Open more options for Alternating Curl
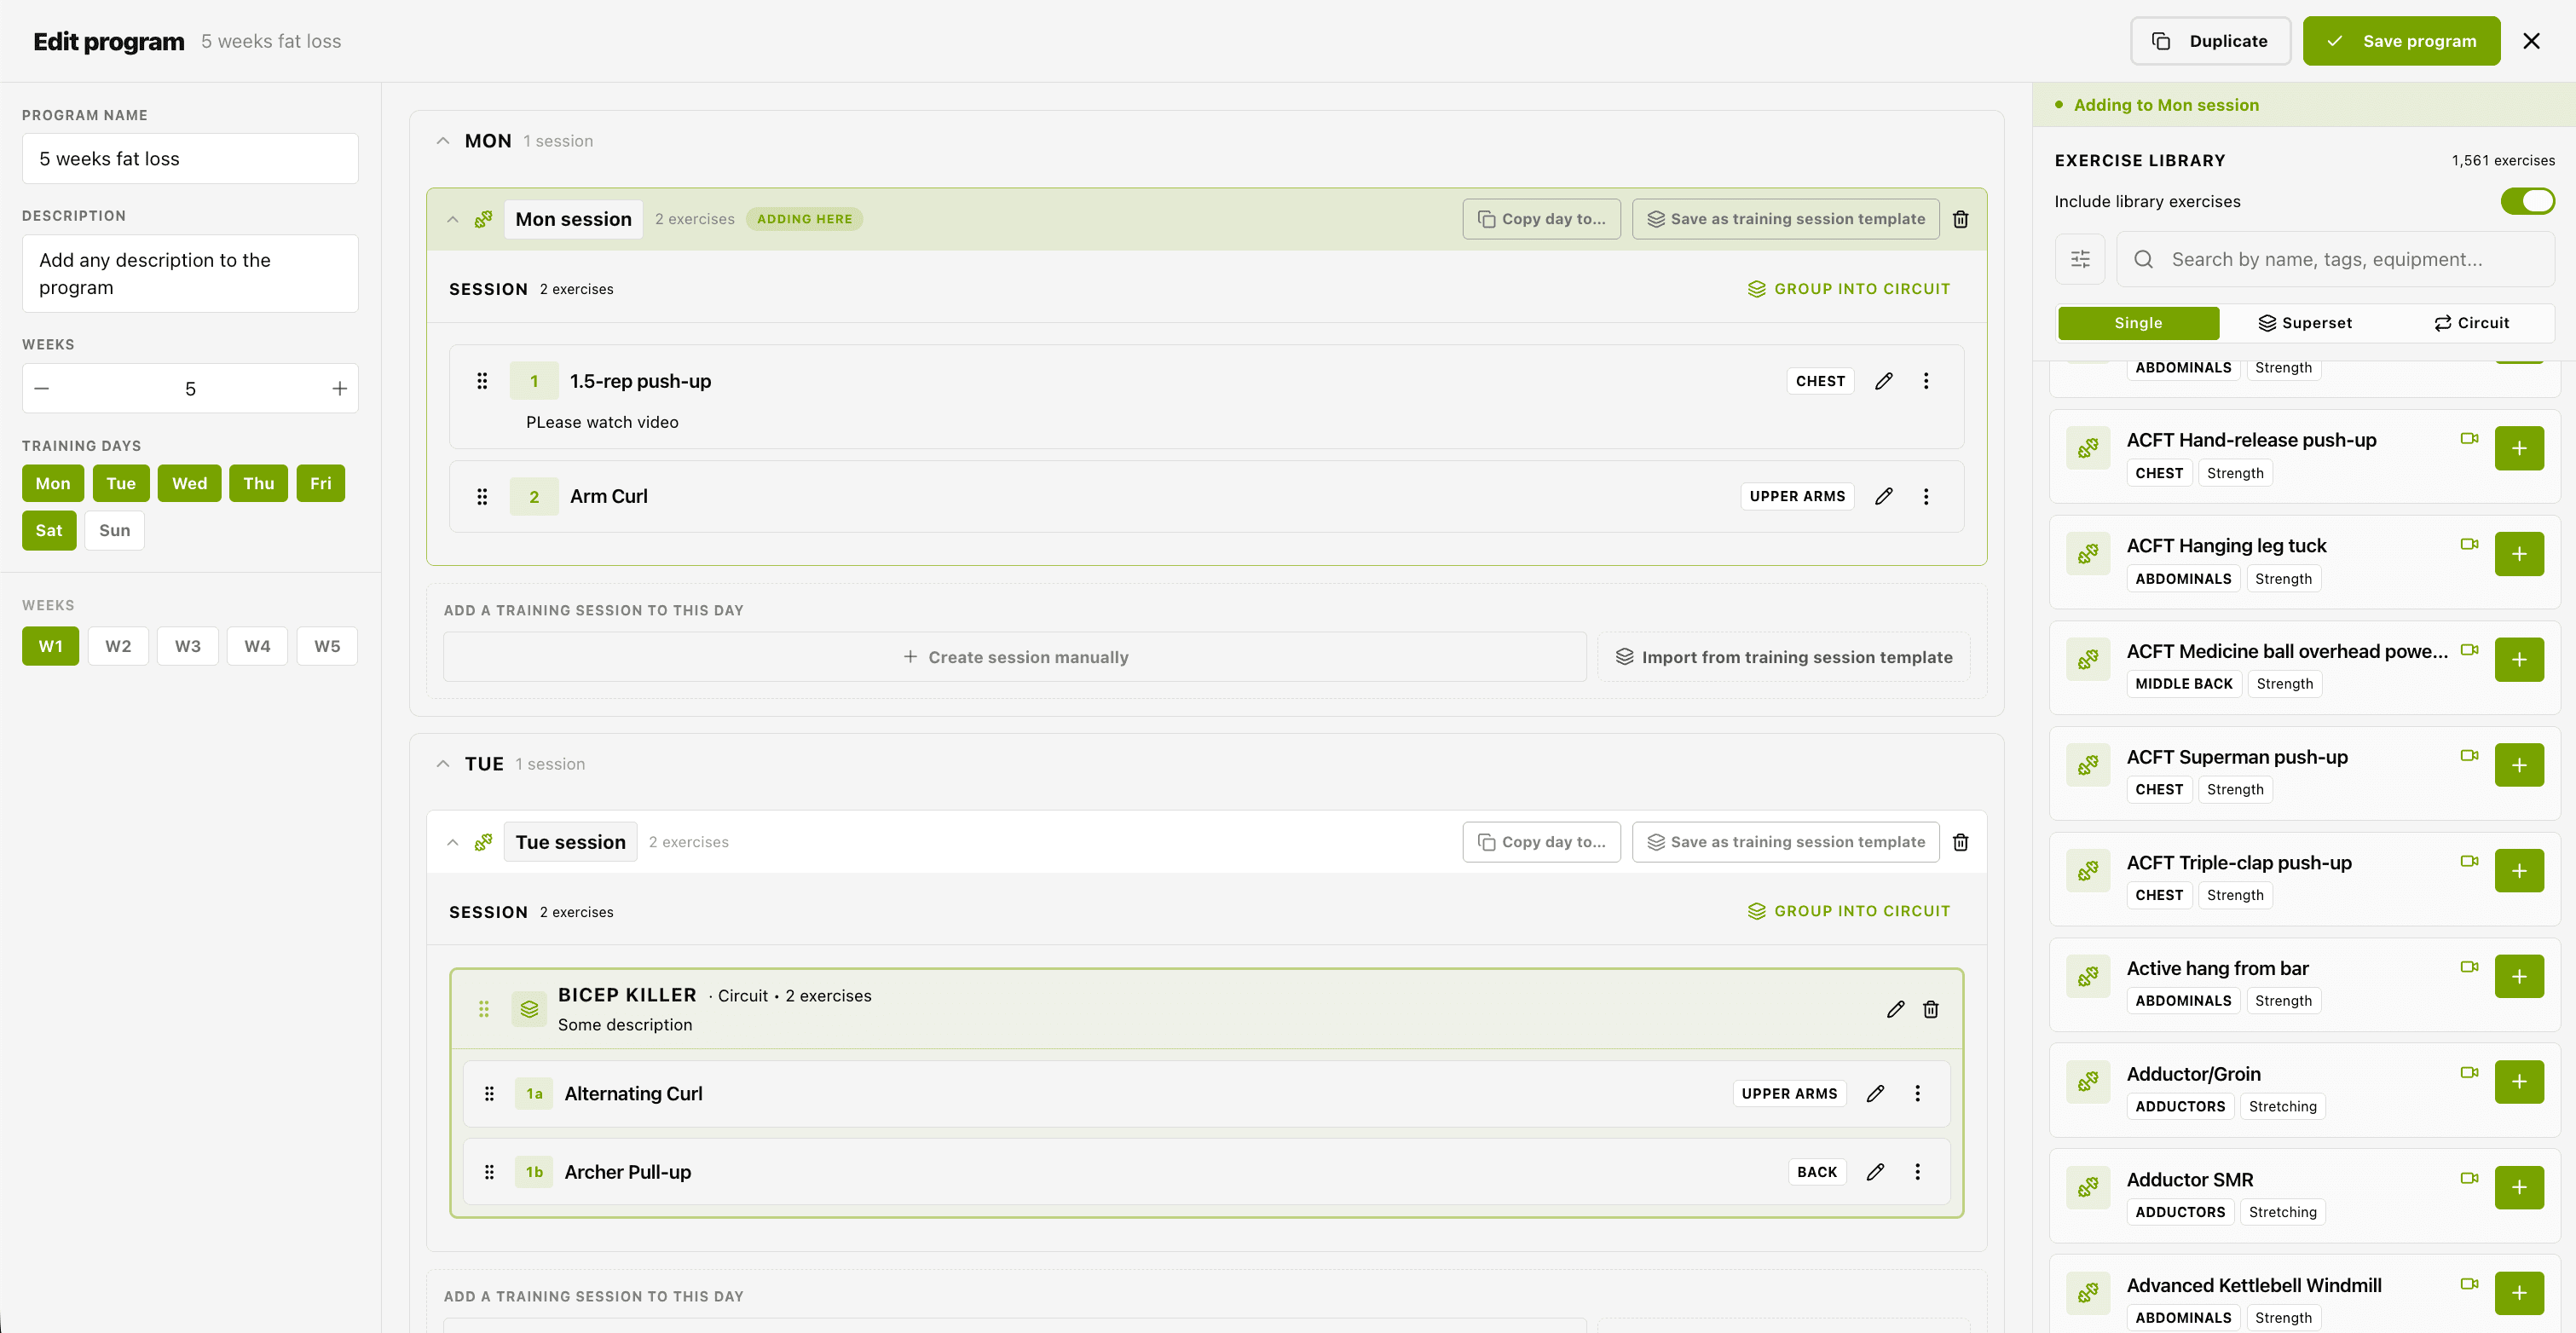 coord(1917,1093)
